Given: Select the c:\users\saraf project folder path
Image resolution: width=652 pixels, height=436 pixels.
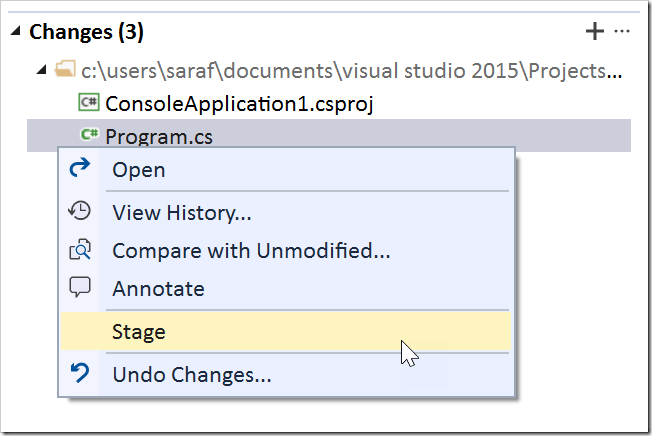Looking at the screenshot, I should point(351,71).
